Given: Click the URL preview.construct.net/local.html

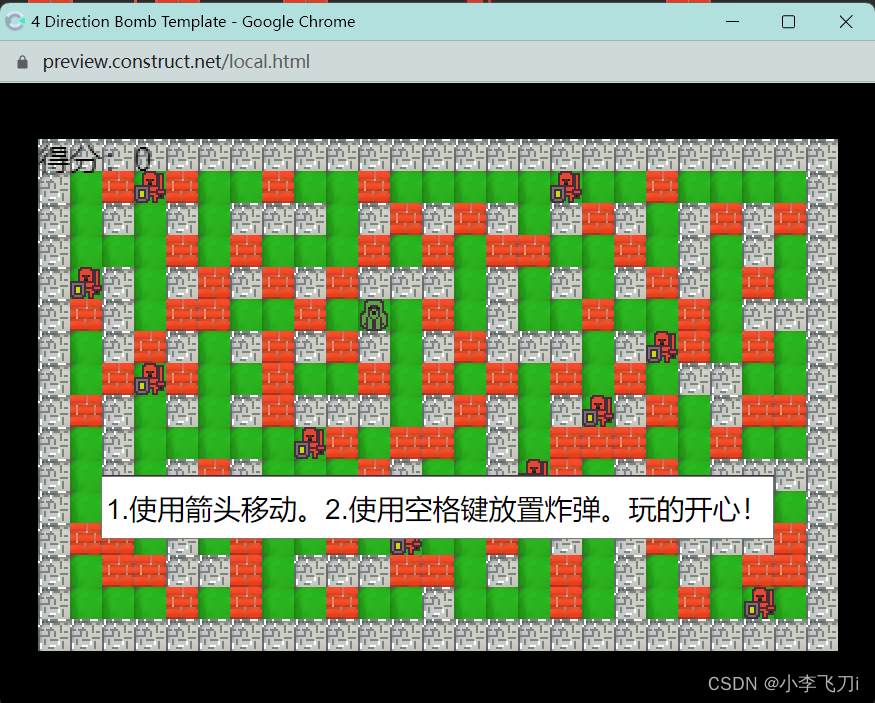Looking at the screenshot, I should [x=176, y=61].
